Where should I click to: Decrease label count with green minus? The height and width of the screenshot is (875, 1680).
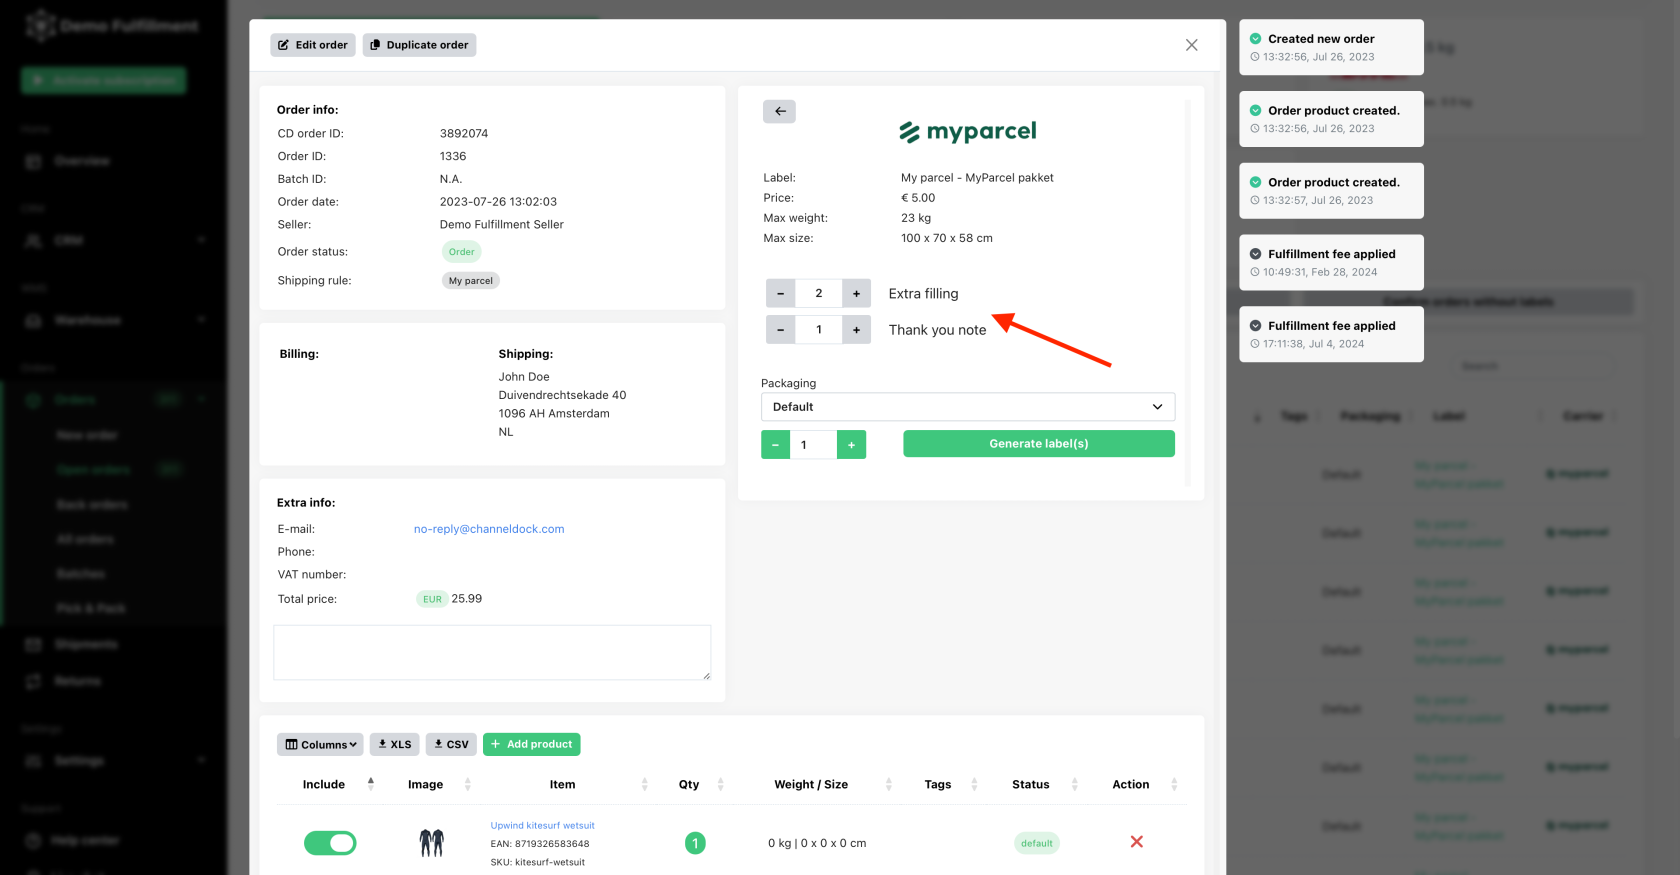[x=775, y=445]
